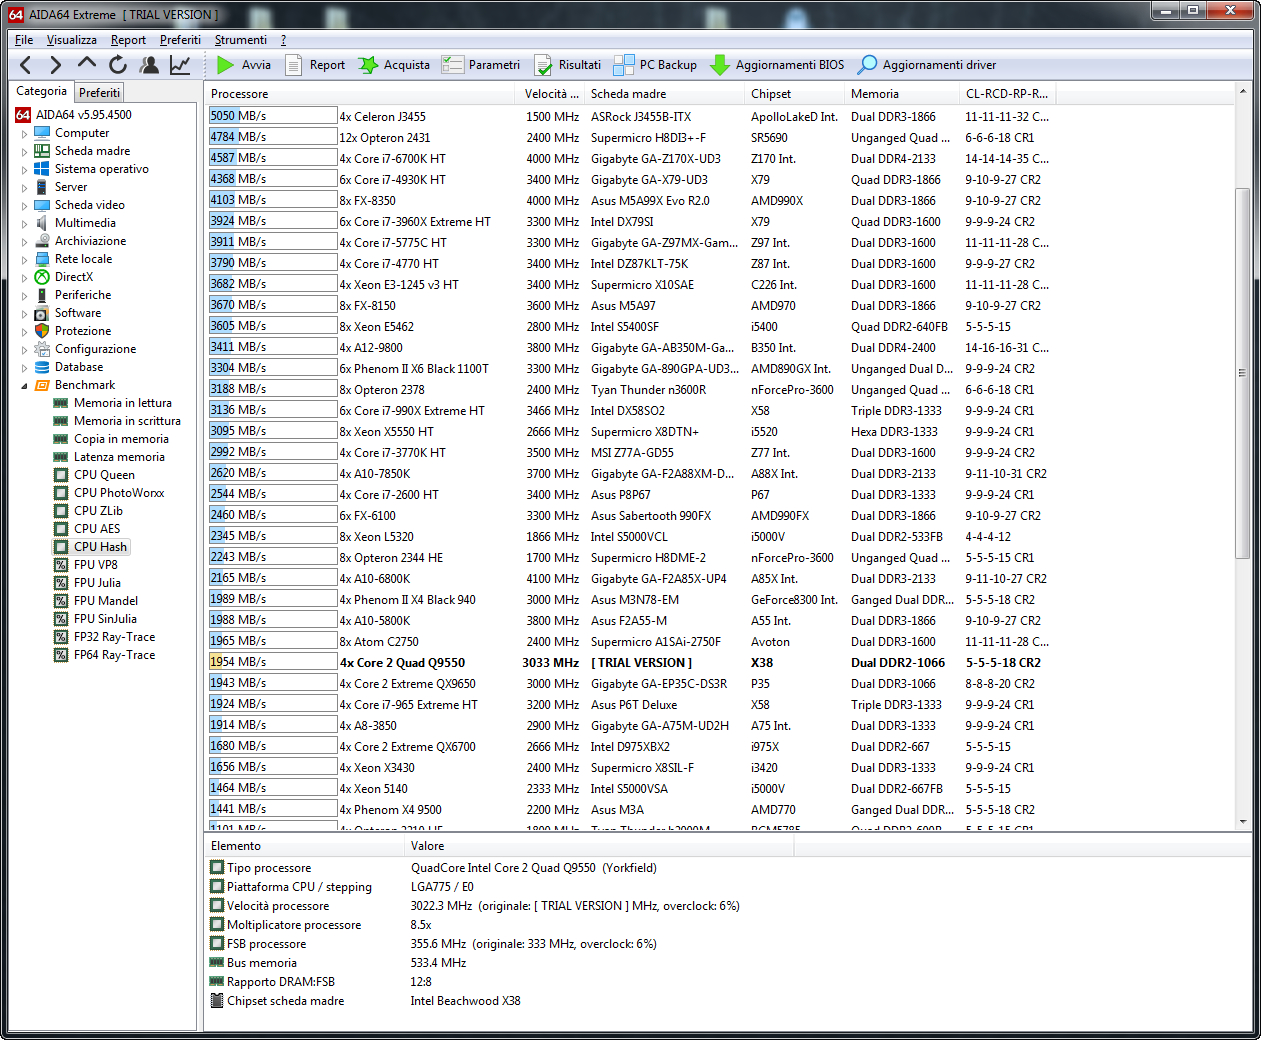
Task: Click Acquista in the toolbar
Action: coord(394,65)
